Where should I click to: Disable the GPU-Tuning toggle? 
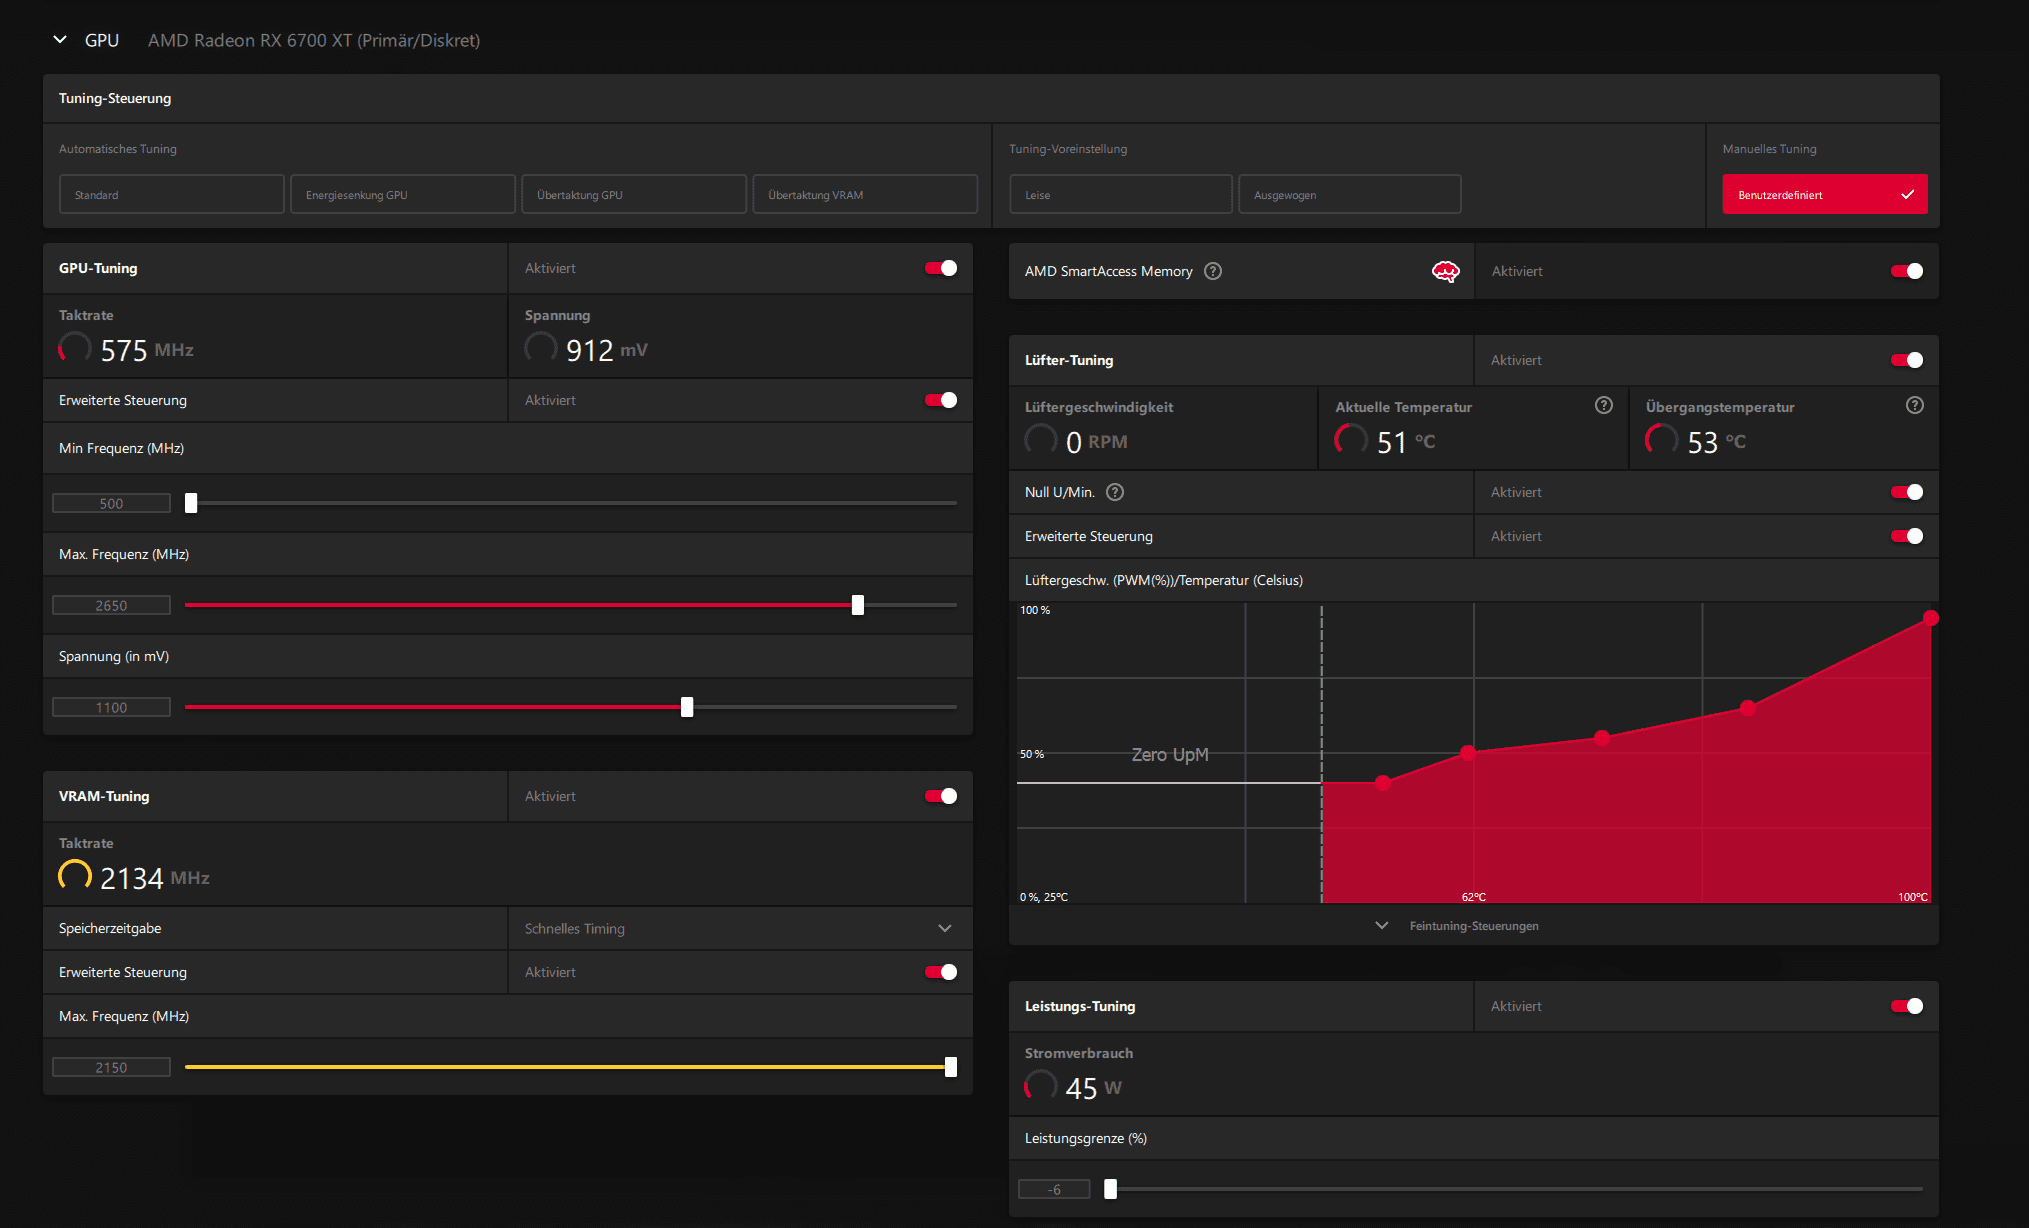[x=940, y=268]
